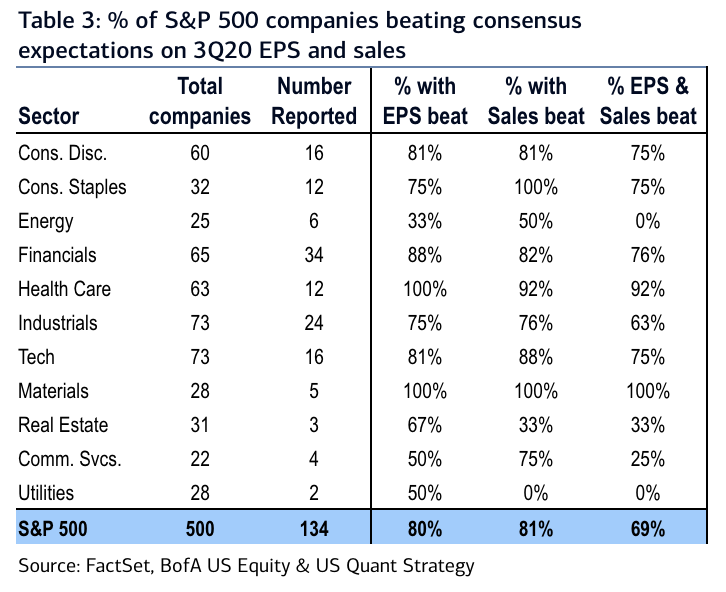Select the Tech sector row label
Image resolution: width=726 pixels, height=592 pixels.
[x=37, y=357]
